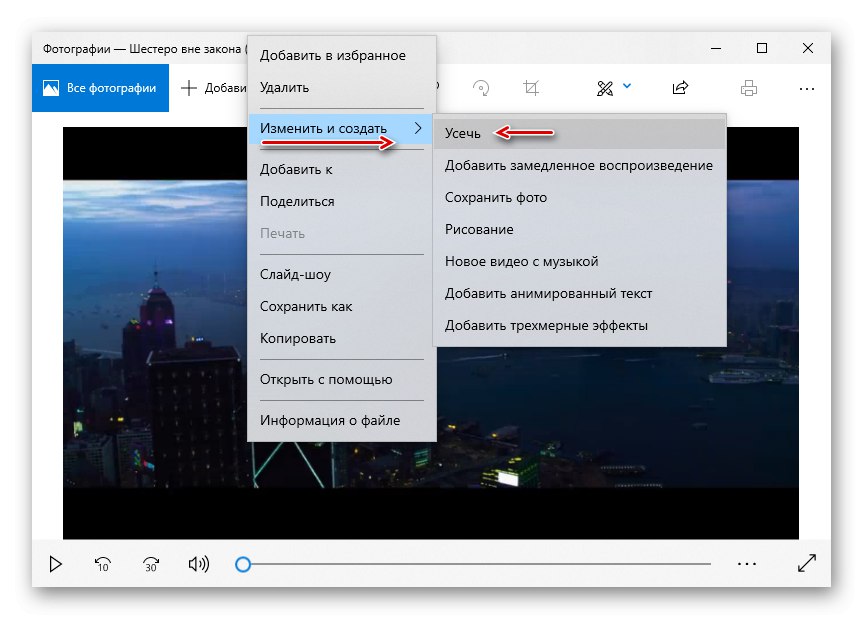This screenshot has height=619, width=863.
Task: Choose Открыть с помощью entry
Action: [342, 380]
